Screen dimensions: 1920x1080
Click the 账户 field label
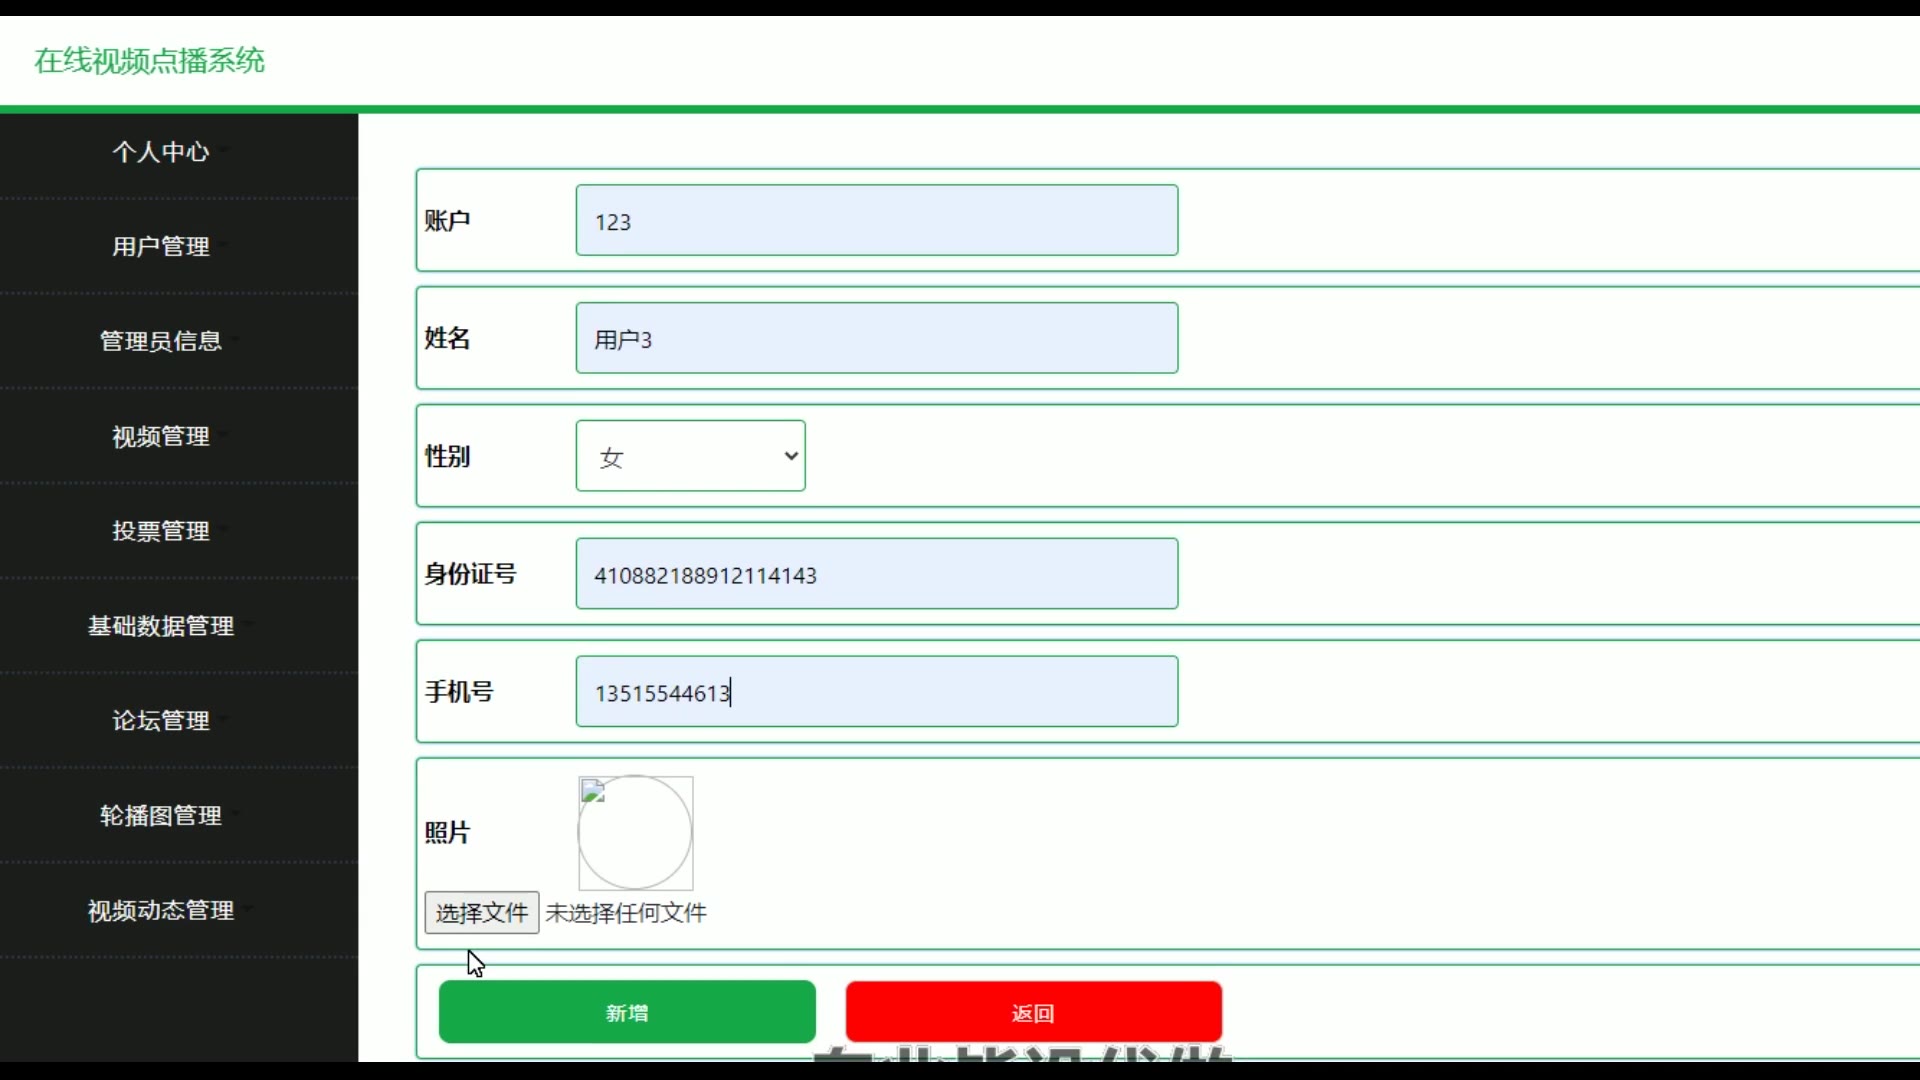[x=447, y=221]
